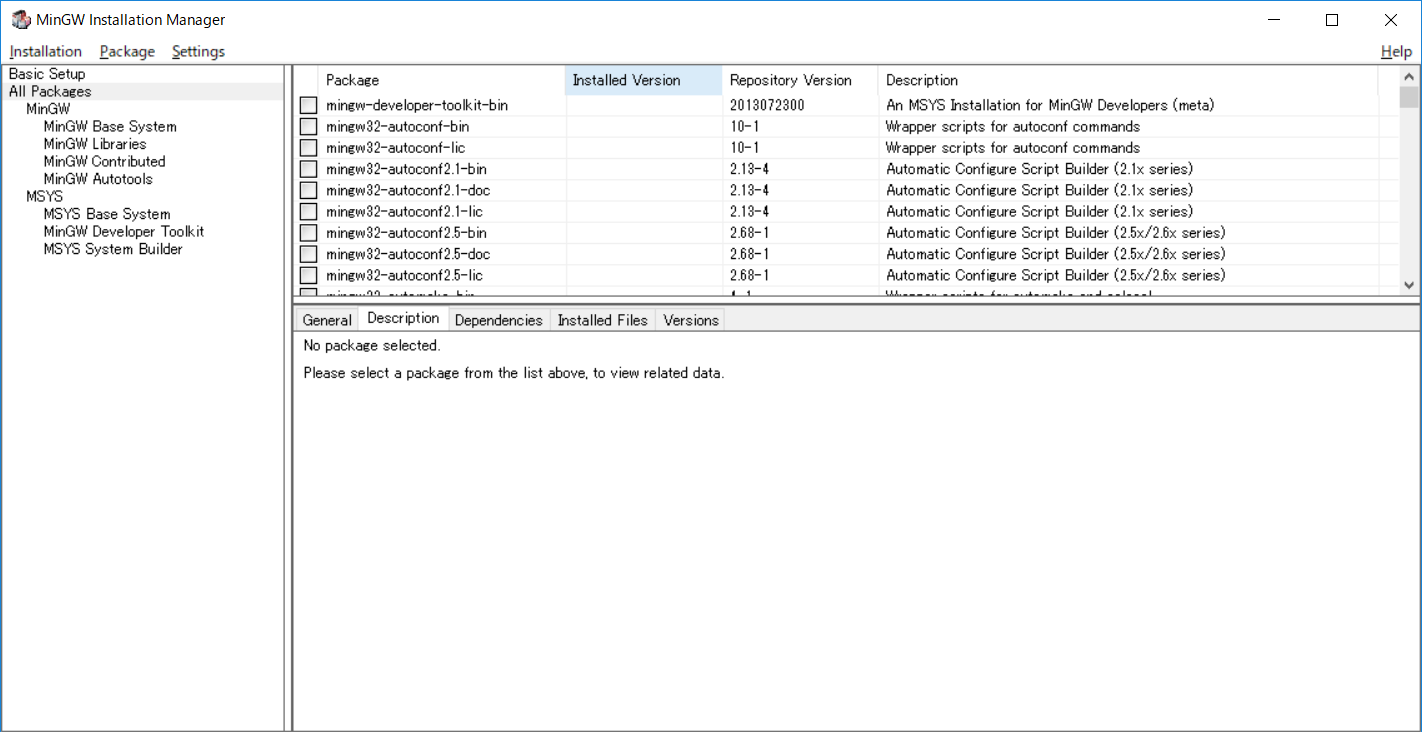Image resolution: width=1422 pixels, height=732 pixels.
Task: Toggle checkbox for mingw-developer-toolkit-bin package
Action: (x=308, y=105)
